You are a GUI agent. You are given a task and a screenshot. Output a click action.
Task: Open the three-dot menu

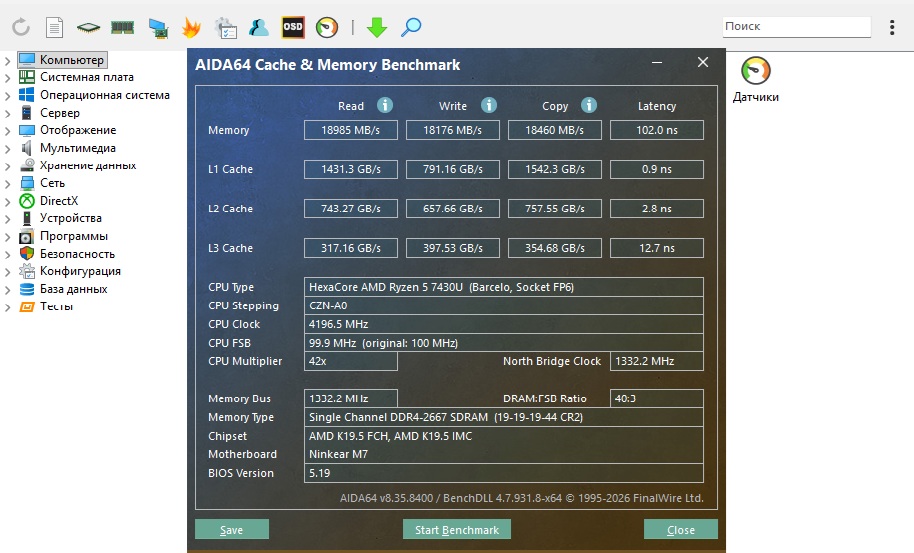(x=892, y=27)
